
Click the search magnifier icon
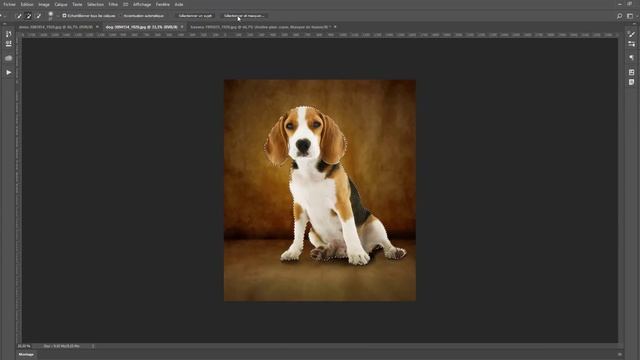619,16
